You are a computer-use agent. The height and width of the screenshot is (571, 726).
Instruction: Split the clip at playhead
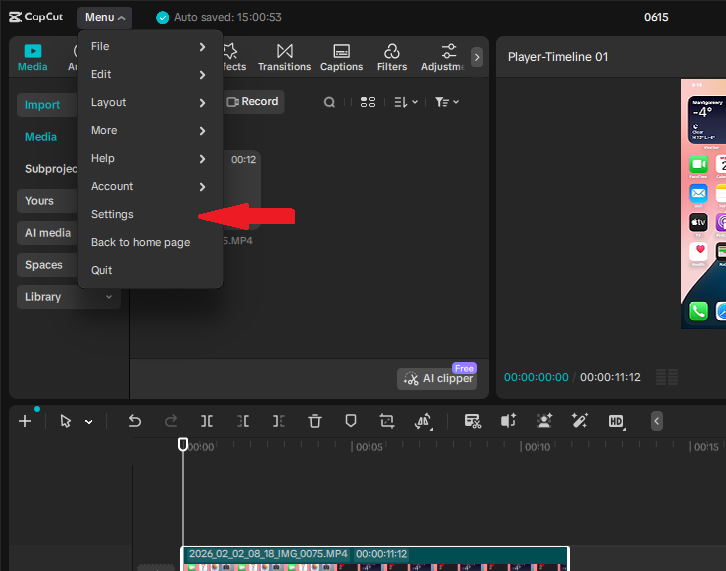[x=207, y=421]
